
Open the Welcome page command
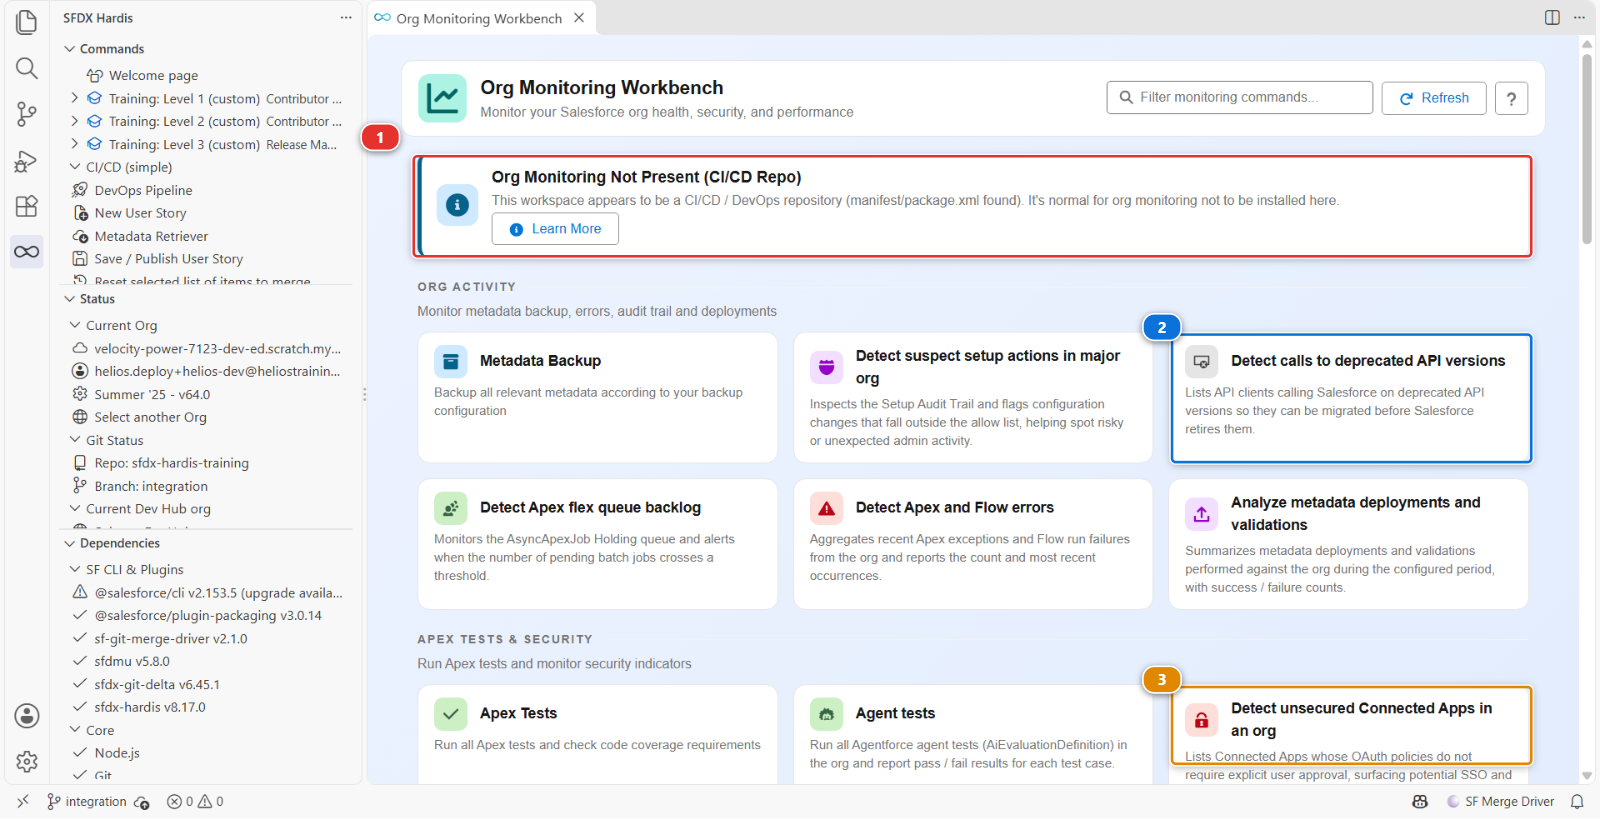[x=153, y=75]
